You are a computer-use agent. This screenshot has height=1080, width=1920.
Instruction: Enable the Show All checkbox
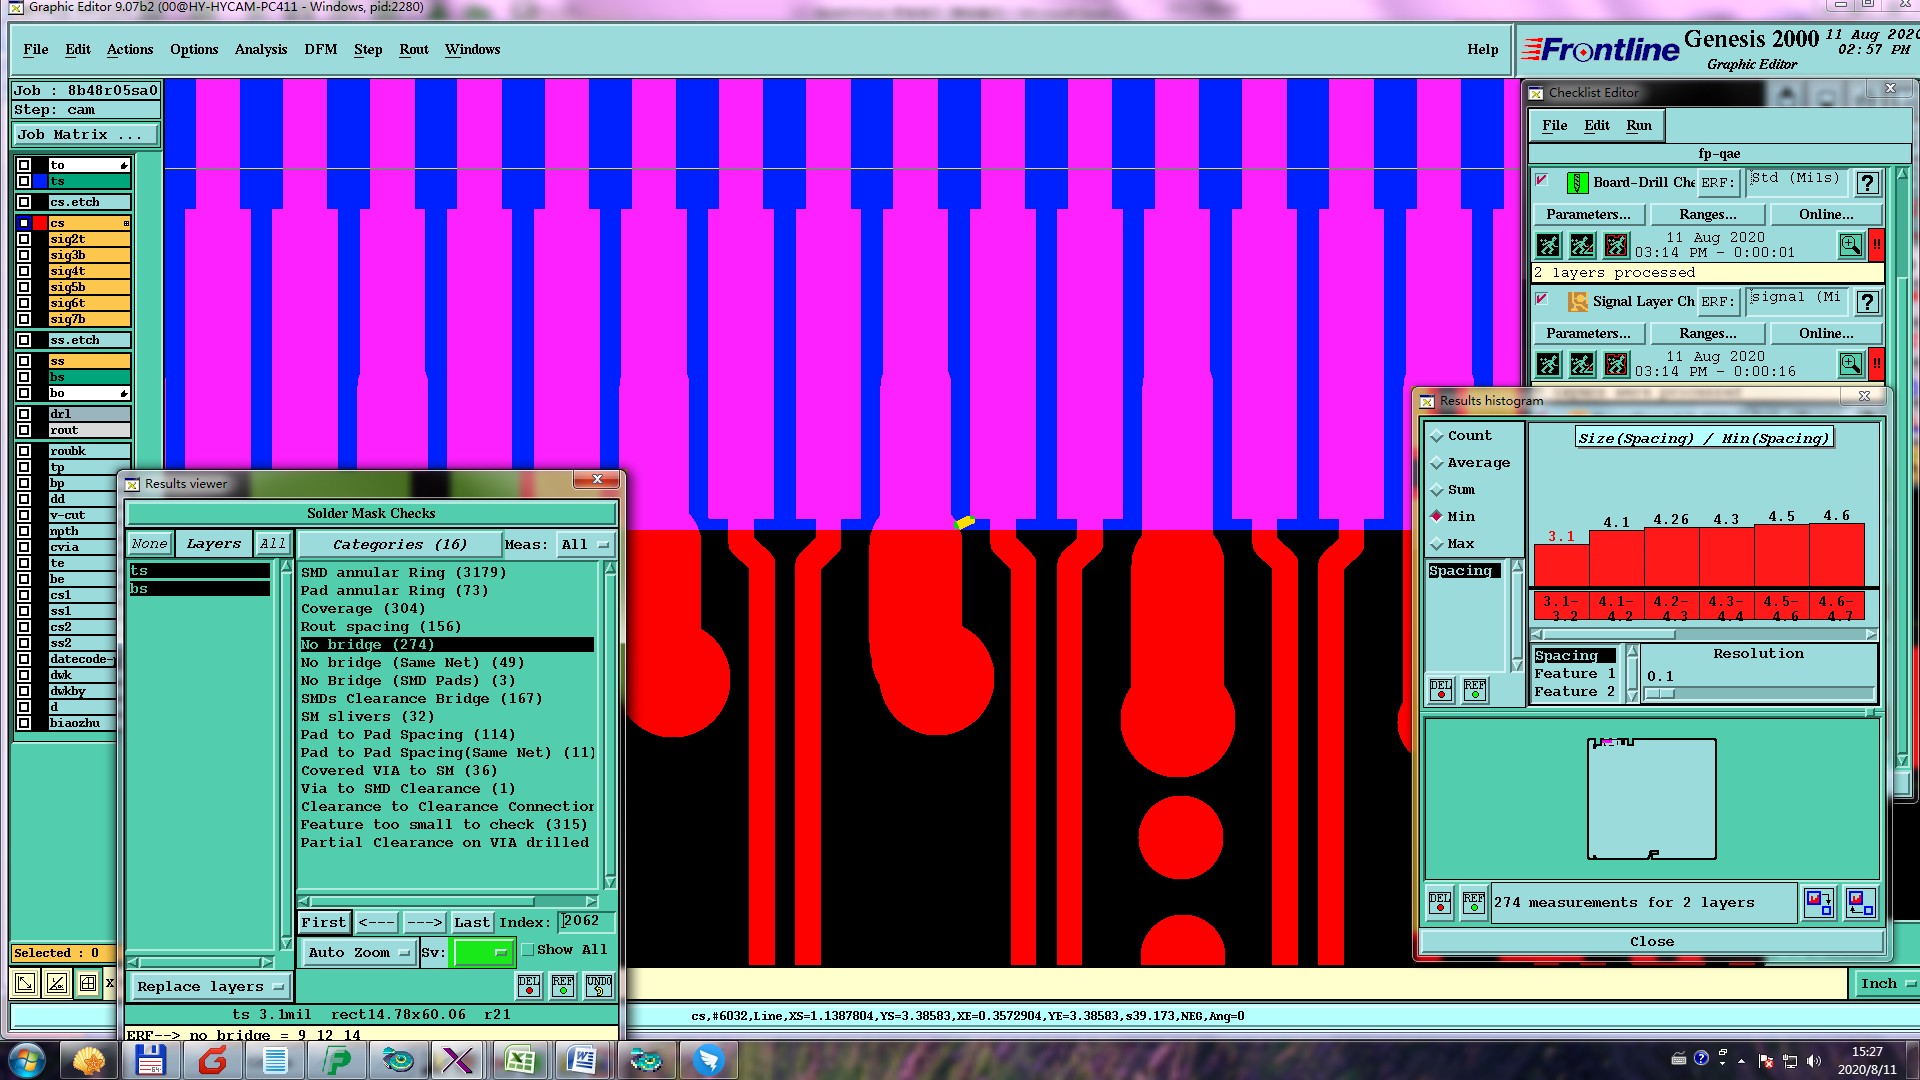[x=528, y=950]
